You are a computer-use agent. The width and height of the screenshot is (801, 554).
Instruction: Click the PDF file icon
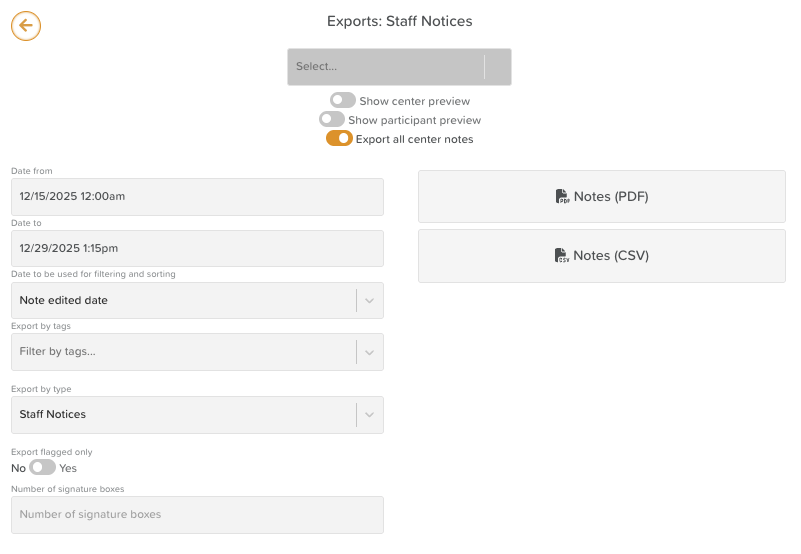click(x=562, y=197)
